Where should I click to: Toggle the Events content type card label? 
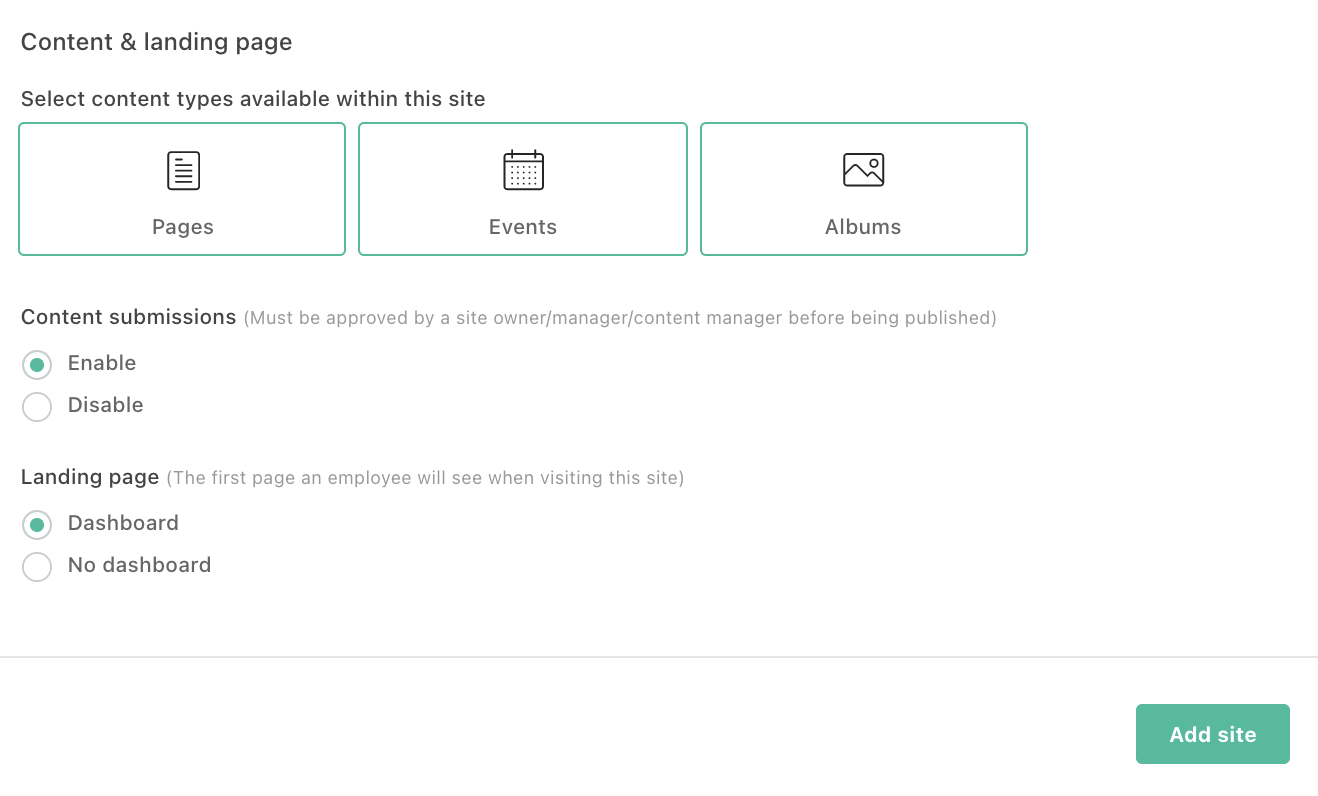[x=523, y=227]
